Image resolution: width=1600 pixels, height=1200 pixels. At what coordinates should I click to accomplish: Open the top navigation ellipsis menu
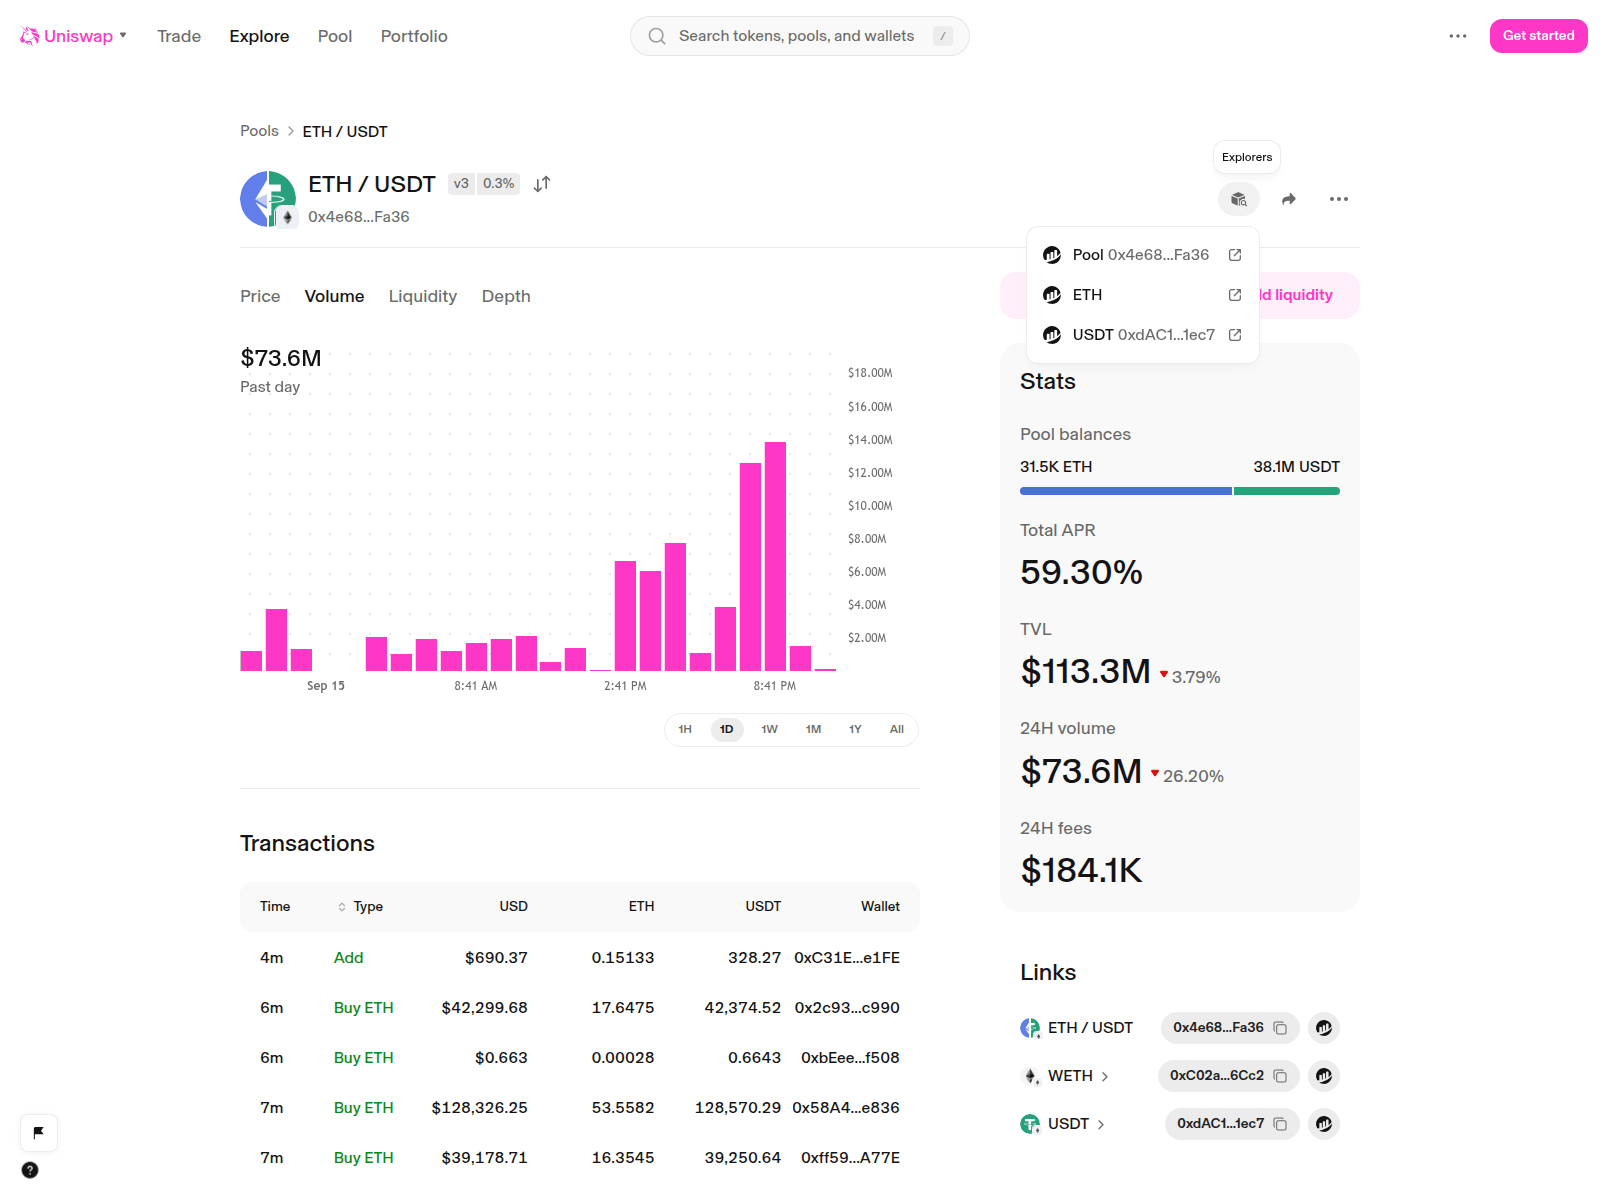point(1458,36)
